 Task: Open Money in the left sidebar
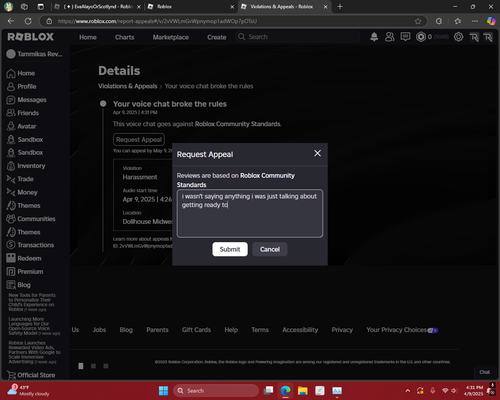click(x=22, y=192)
